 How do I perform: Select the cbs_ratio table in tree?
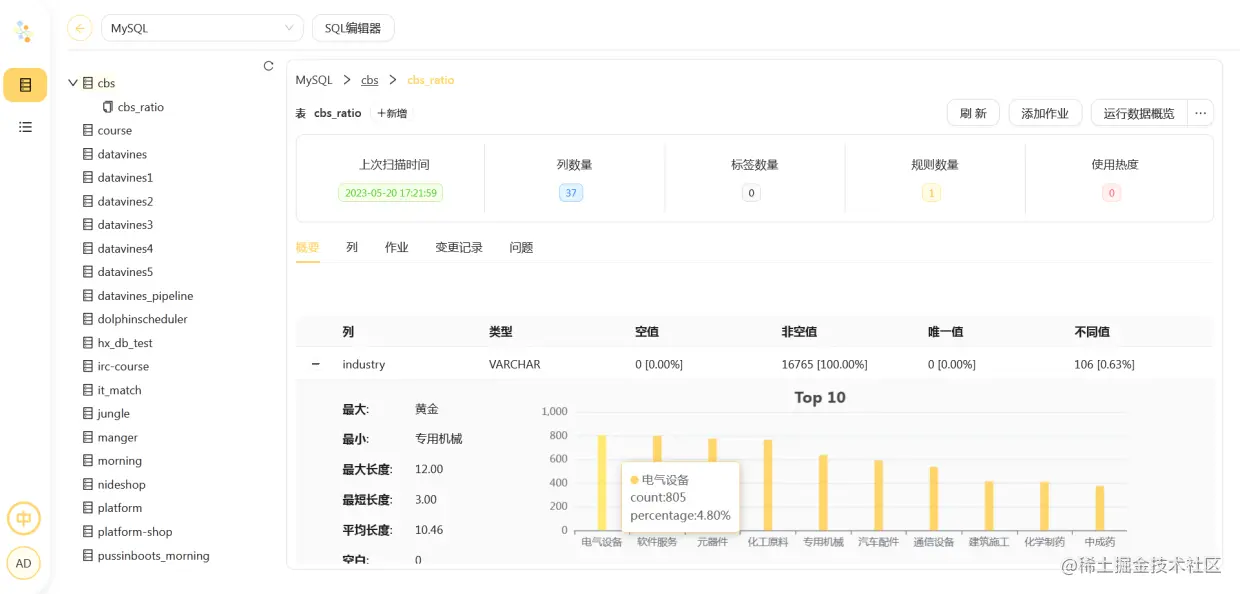coord(141,107)
